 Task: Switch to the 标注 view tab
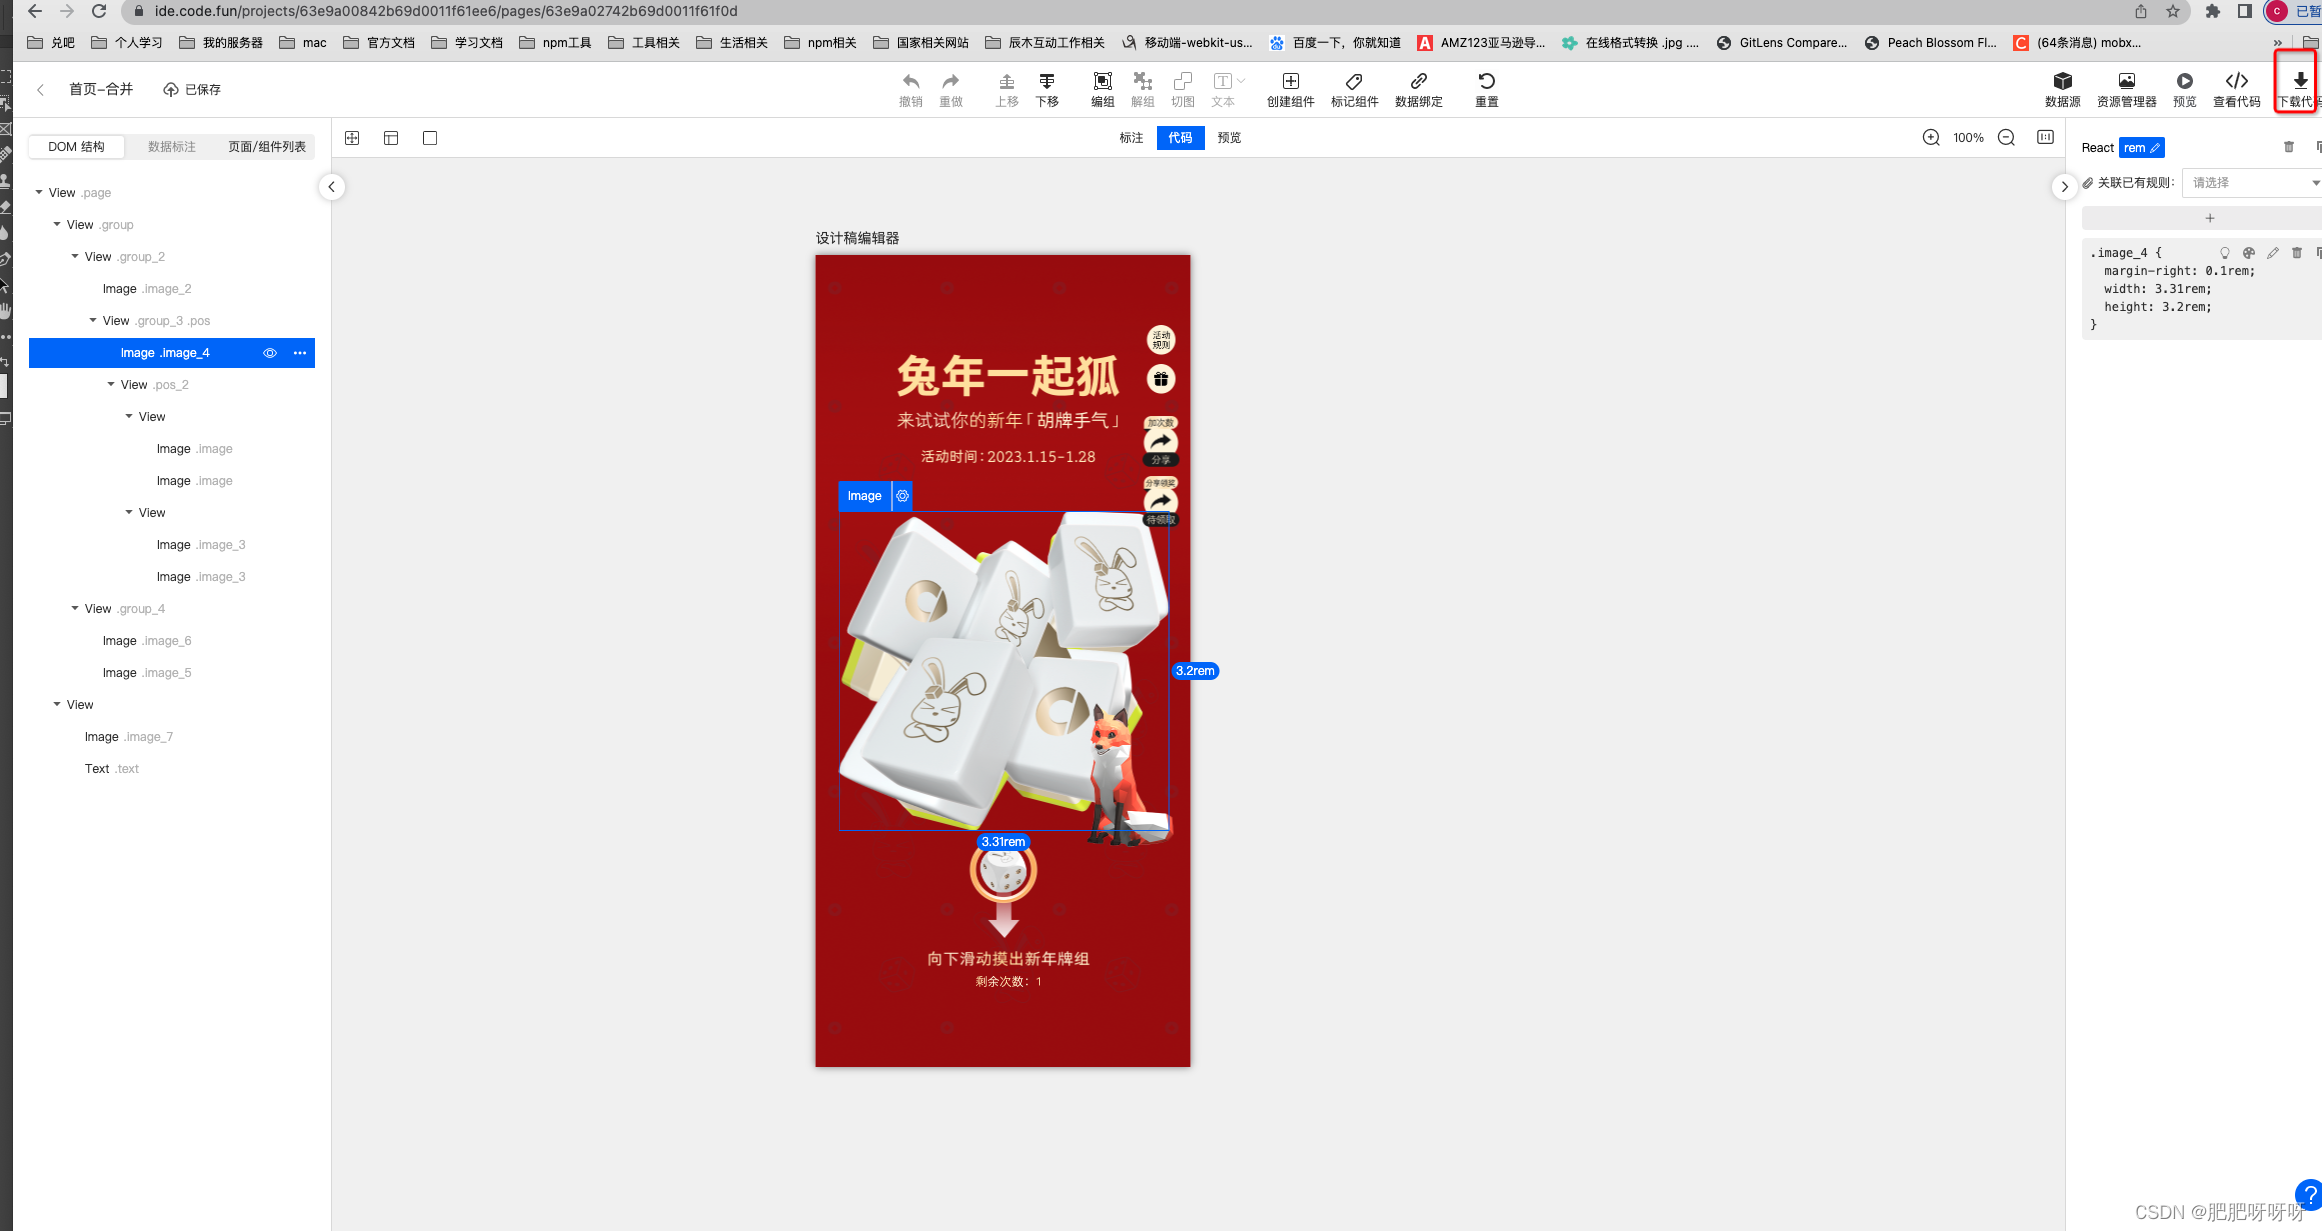[1131, 138]
